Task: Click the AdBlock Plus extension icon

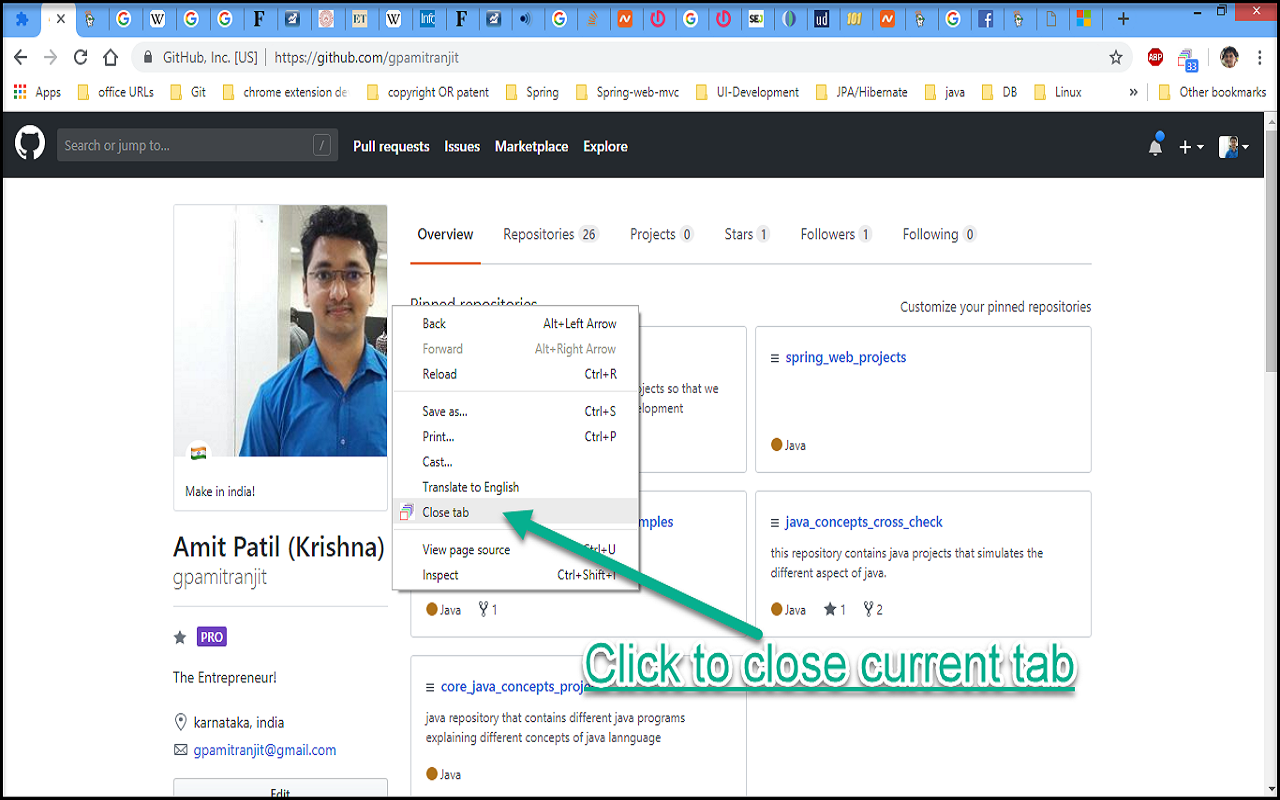Action: [x=1155, y=58]
